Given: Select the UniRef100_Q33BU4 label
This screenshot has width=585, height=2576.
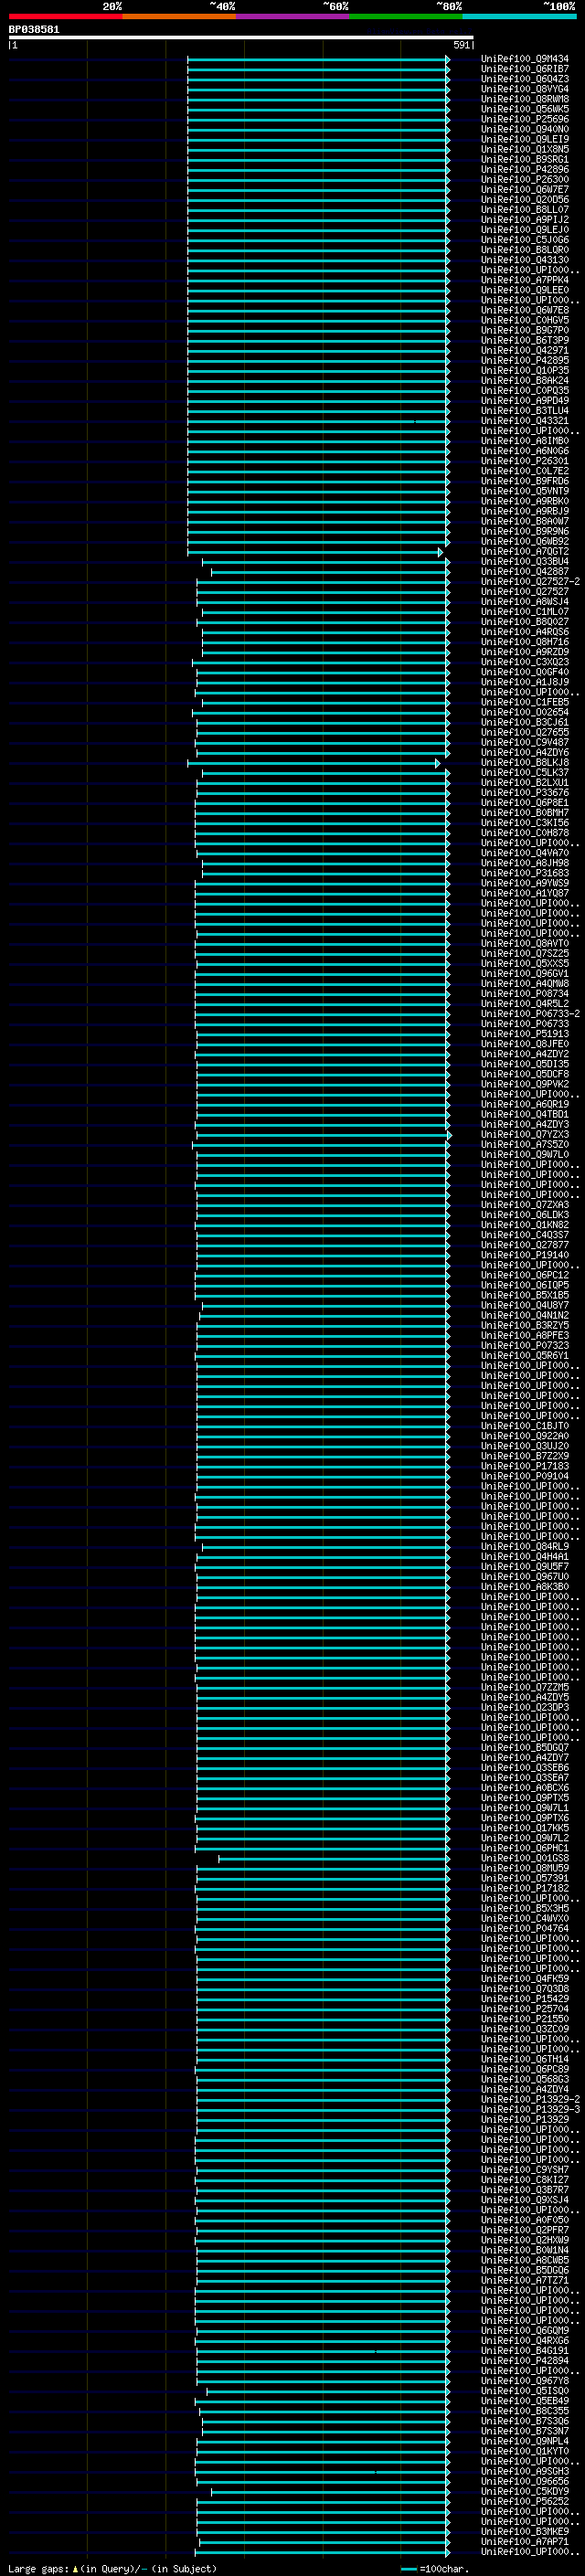Looking at the screenshot, I should click(525, 562).
